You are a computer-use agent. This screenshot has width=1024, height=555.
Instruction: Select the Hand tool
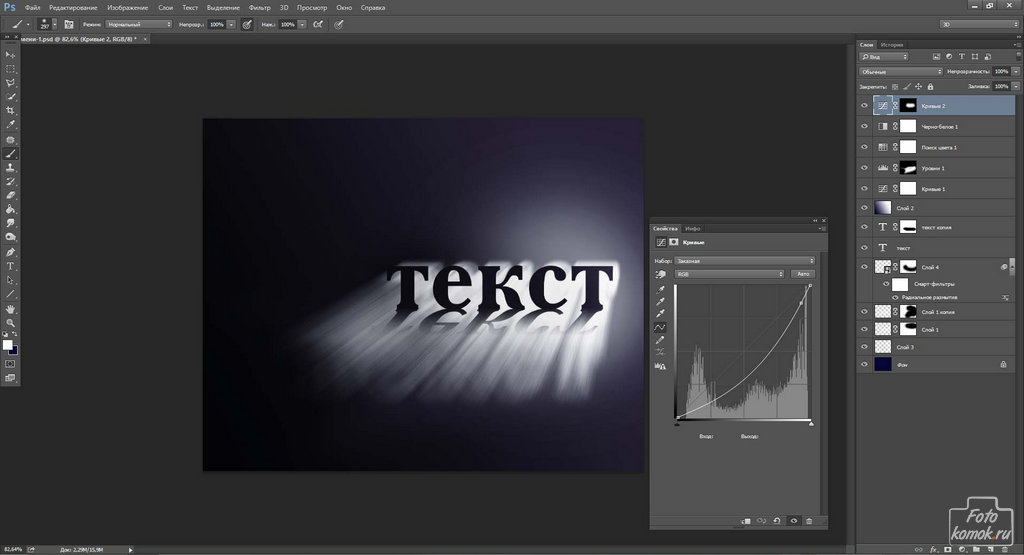pyautogui.click(x=11, y=309)
